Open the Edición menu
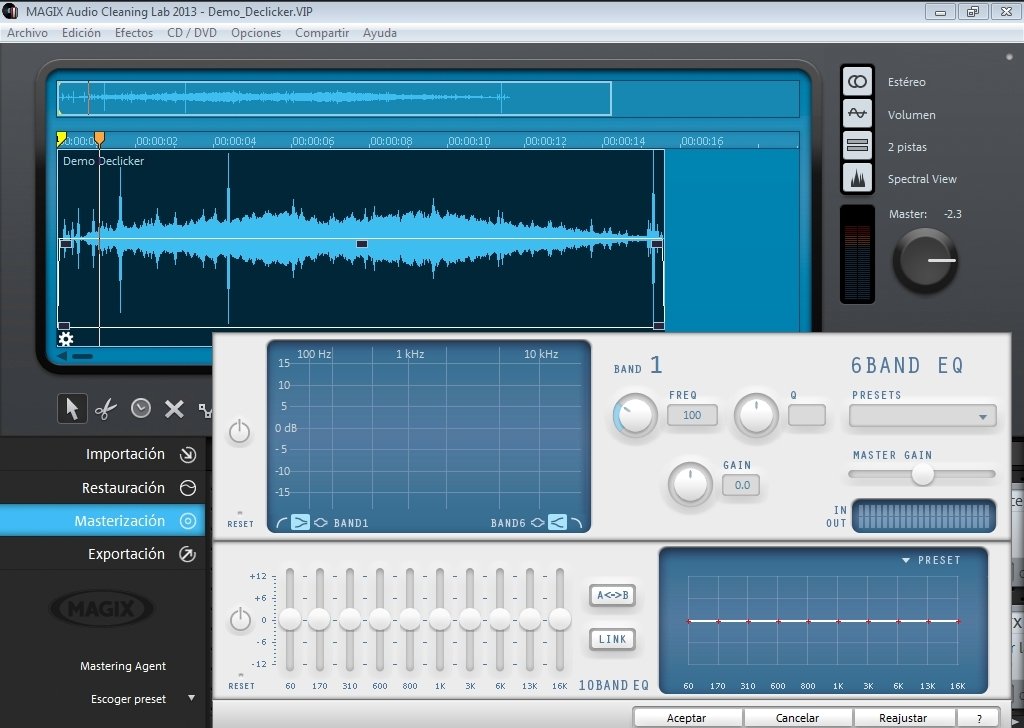 [x=81, y=33]
